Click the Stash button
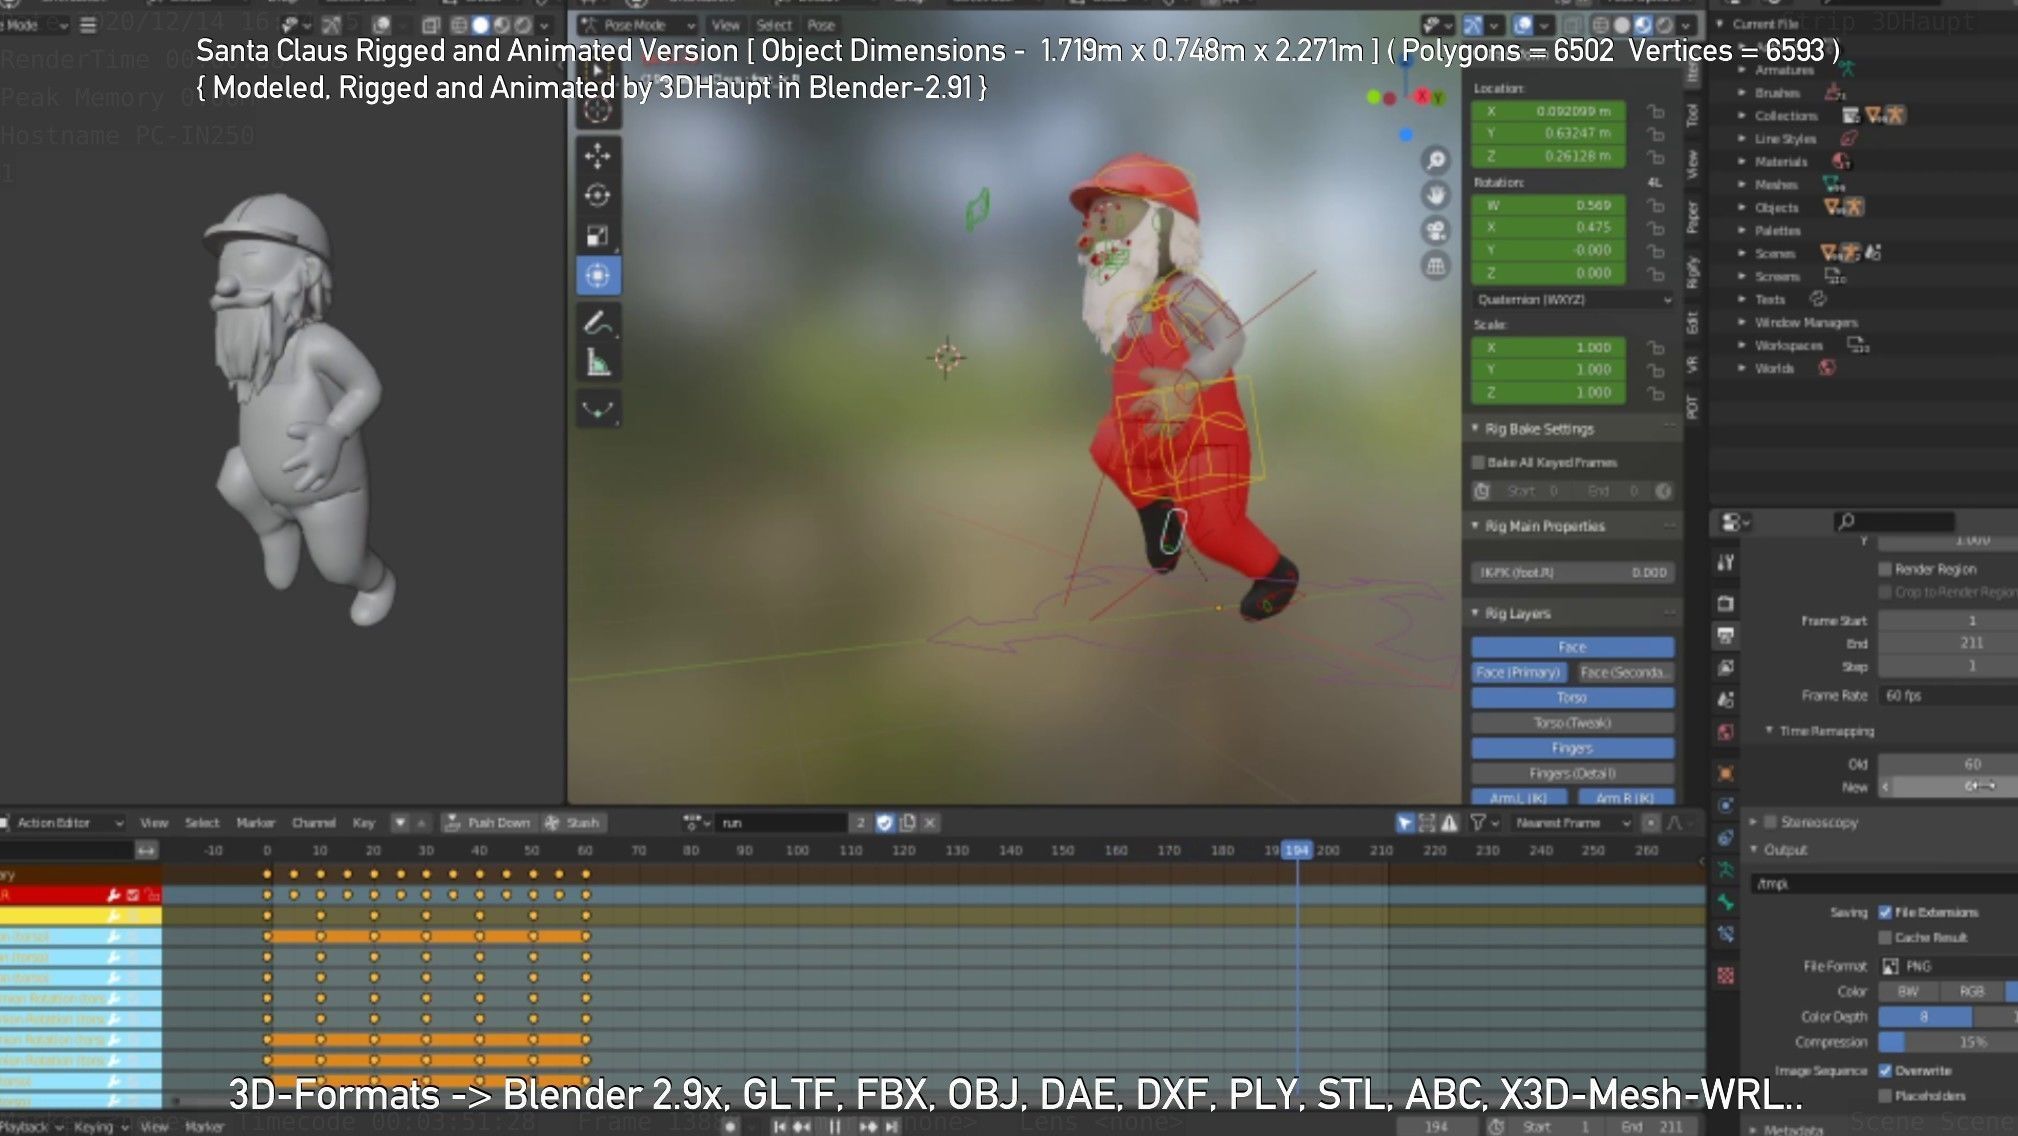The image size is (2018, 1136). (572, 823)
